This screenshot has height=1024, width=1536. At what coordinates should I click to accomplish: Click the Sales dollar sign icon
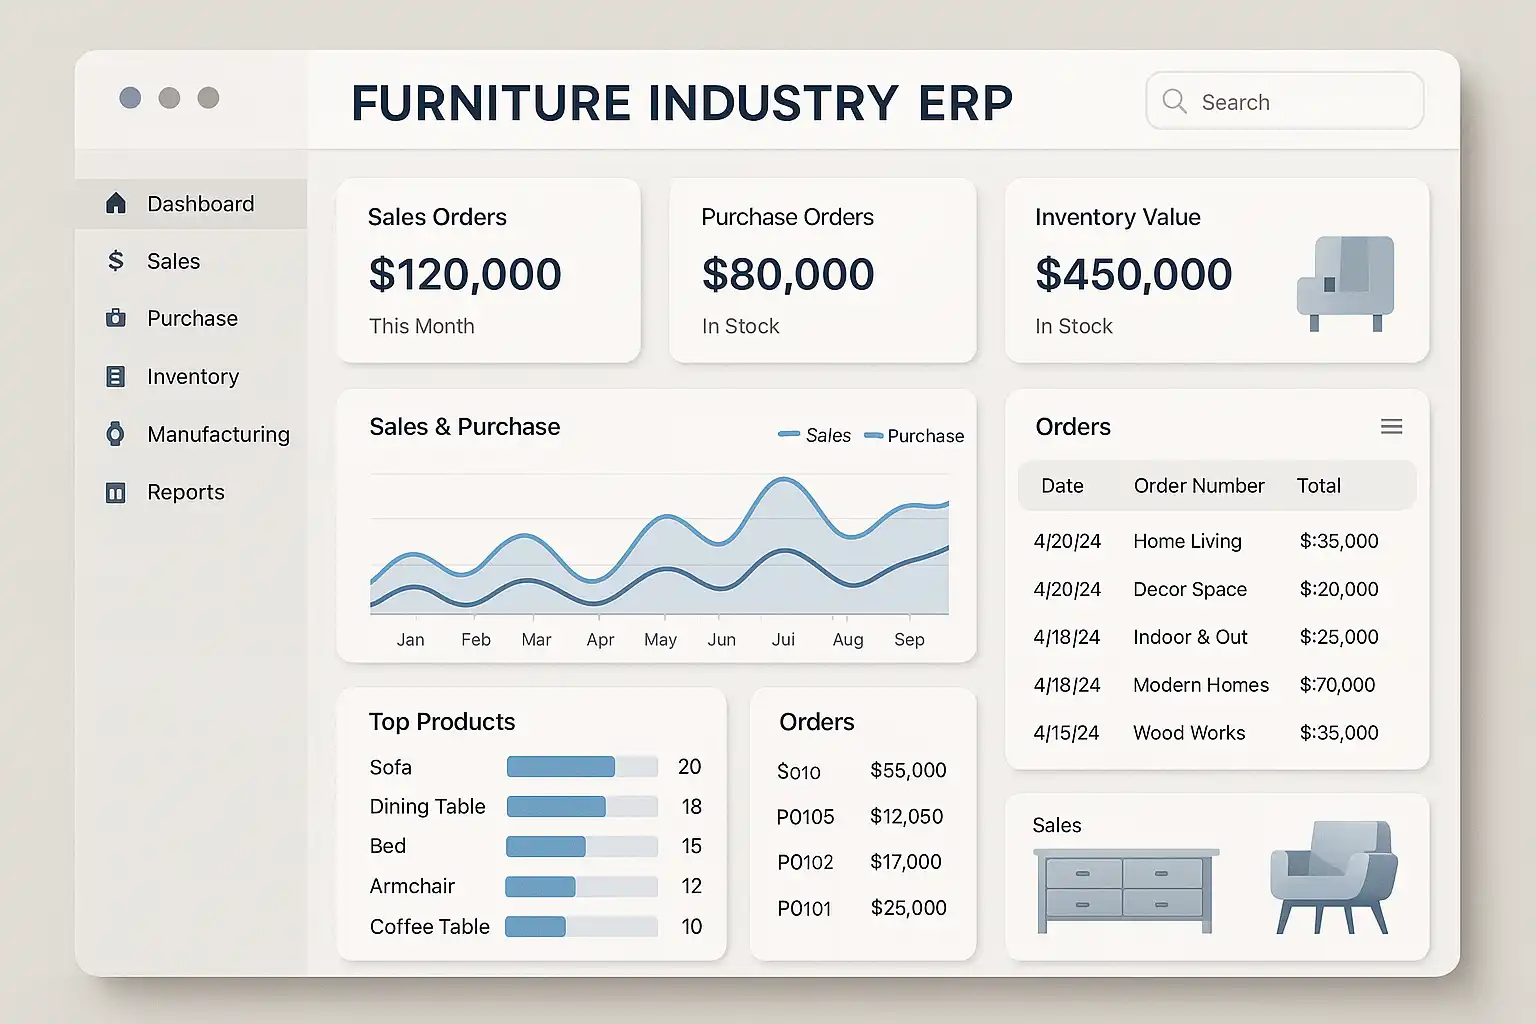[116, 261]
